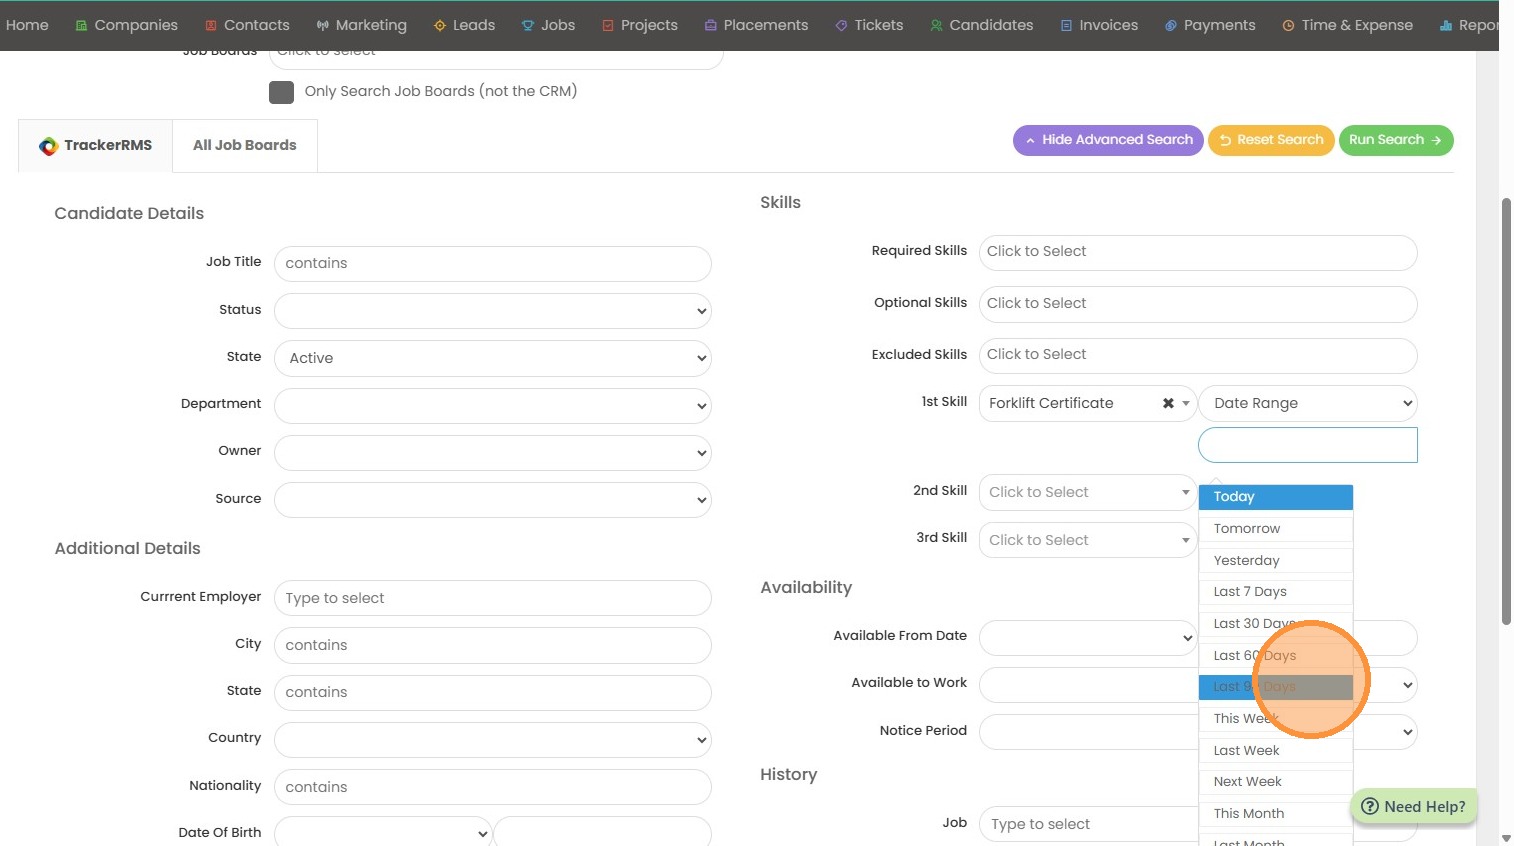The height and width of the screenshot is (846, 1514).
Task: Toggle Only Search Job Boards checkbox
Action: [281, 92]
